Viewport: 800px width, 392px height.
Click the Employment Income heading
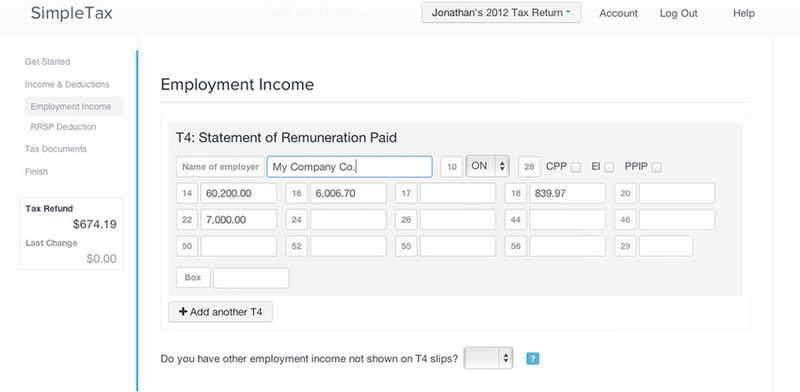(x=237, y=85)
